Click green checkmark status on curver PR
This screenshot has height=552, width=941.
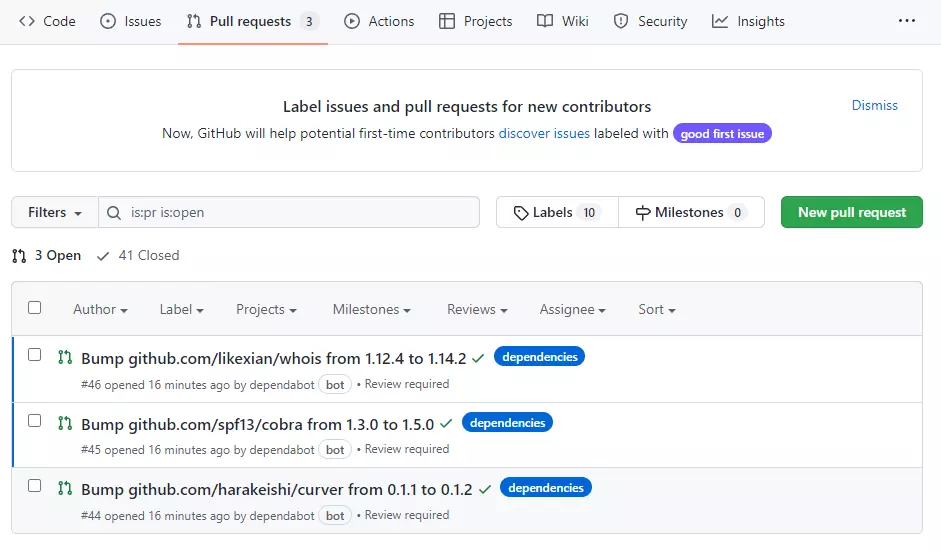click(x=485, y=489)
